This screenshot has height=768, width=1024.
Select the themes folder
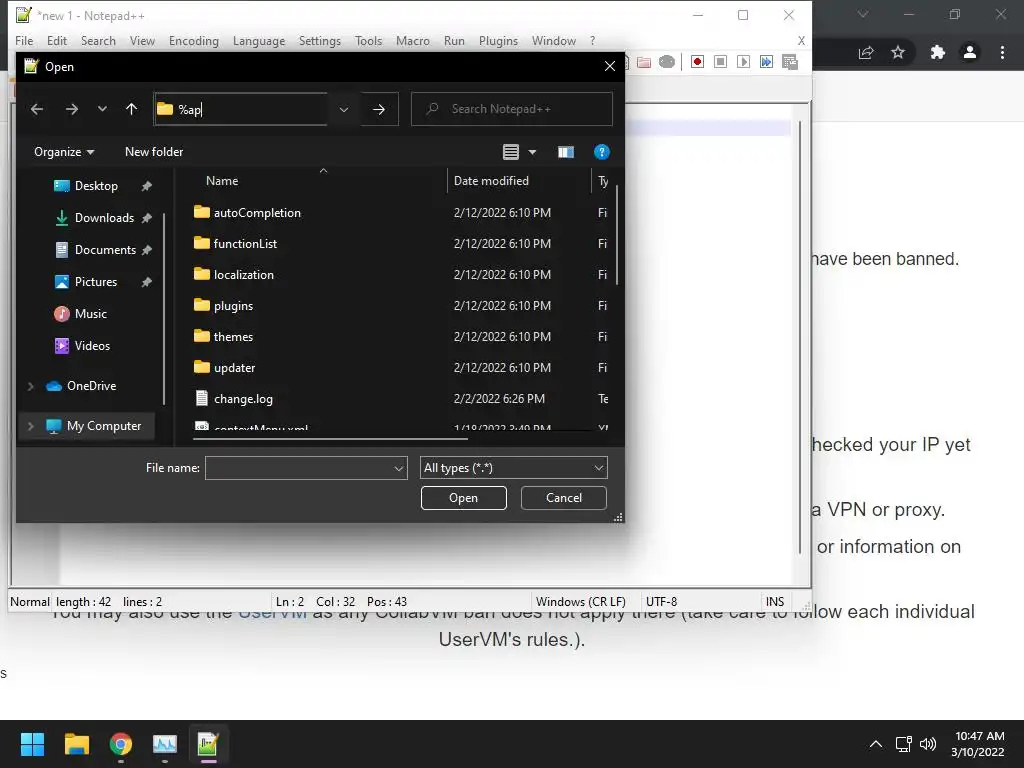coord(233,337)
